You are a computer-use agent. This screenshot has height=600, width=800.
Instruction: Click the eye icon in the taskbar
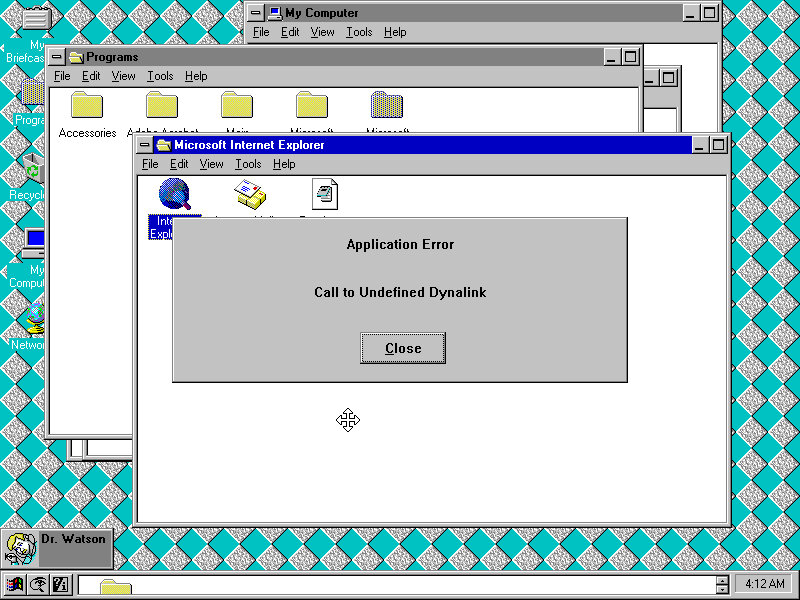point(37,585)
